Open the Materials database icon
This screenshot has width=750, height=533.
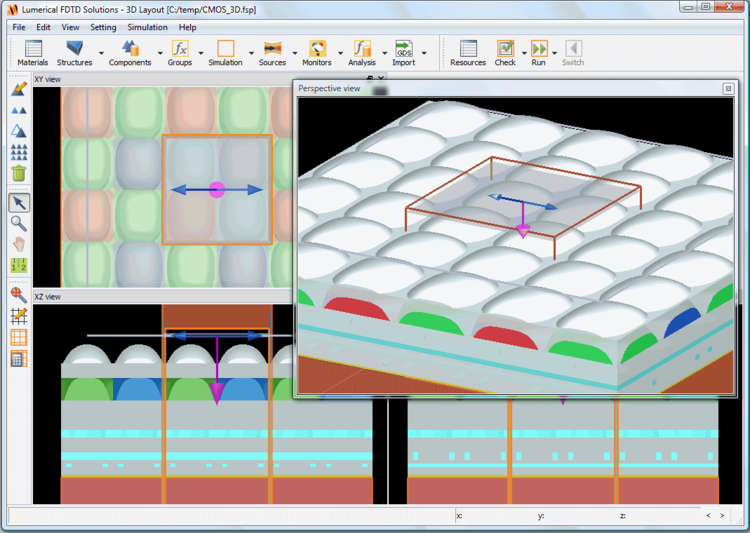(x=32, y=52)
